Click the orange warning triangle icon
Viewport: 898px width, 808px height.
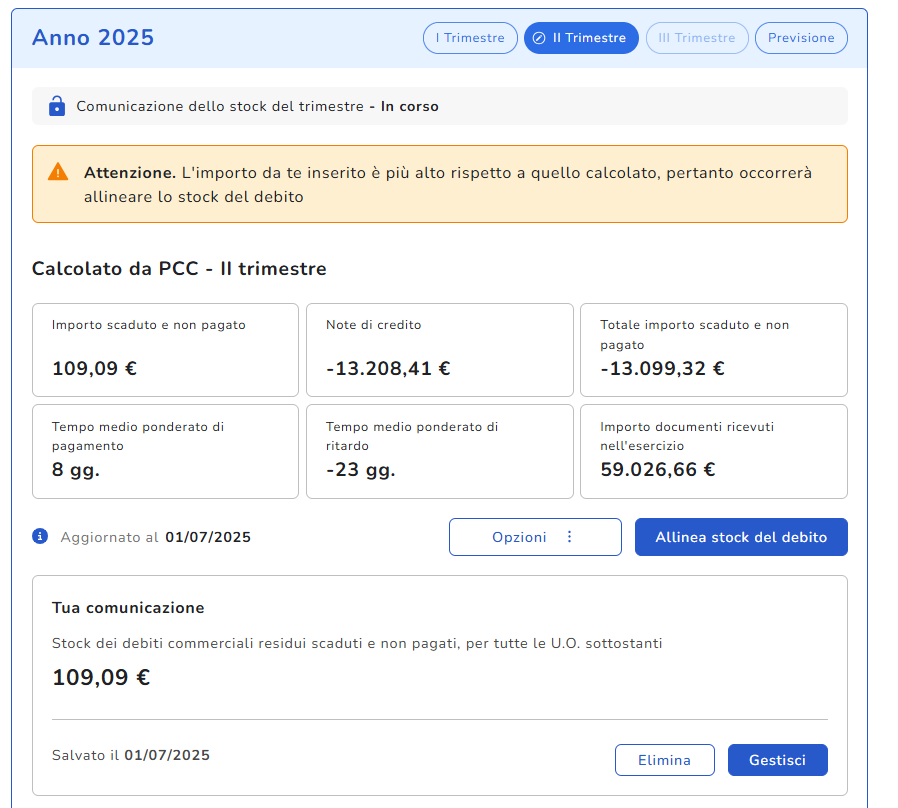tap(58, 172)
